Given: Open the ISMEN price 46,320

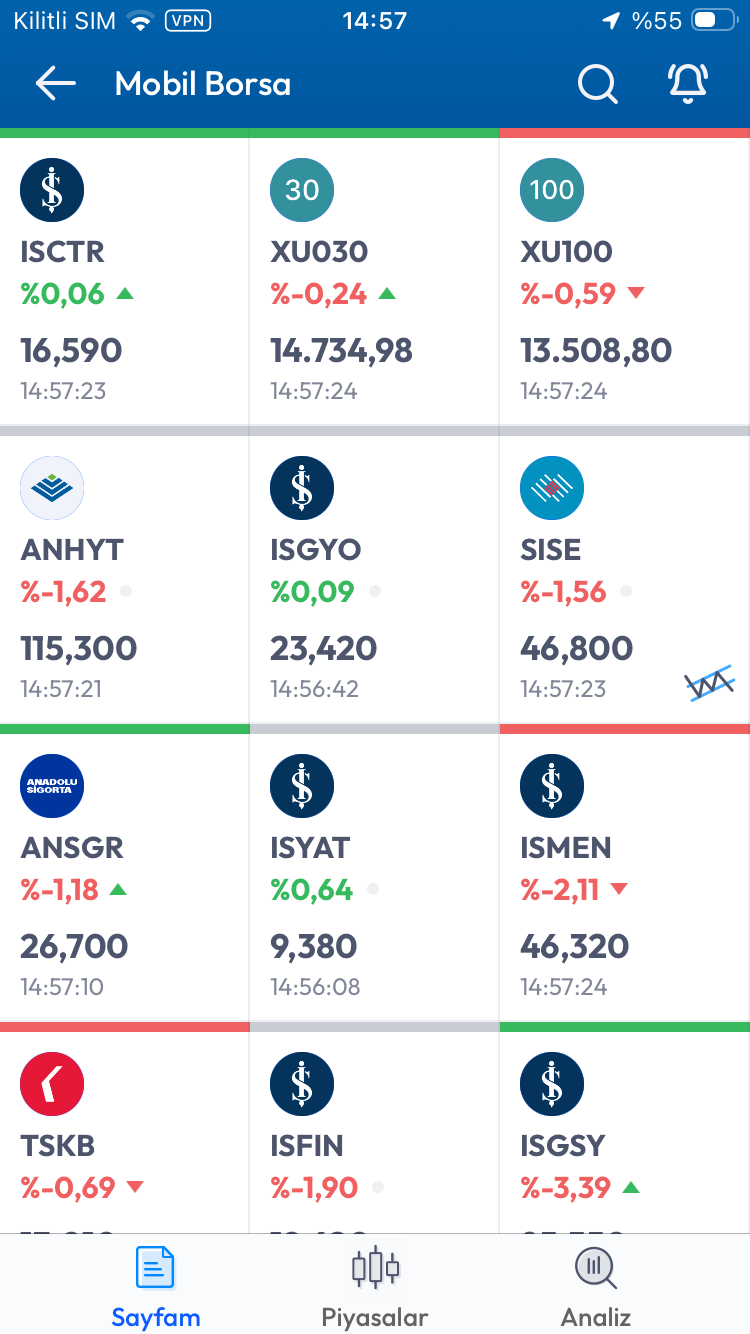Looking at the screenshot, I should 574,946.
